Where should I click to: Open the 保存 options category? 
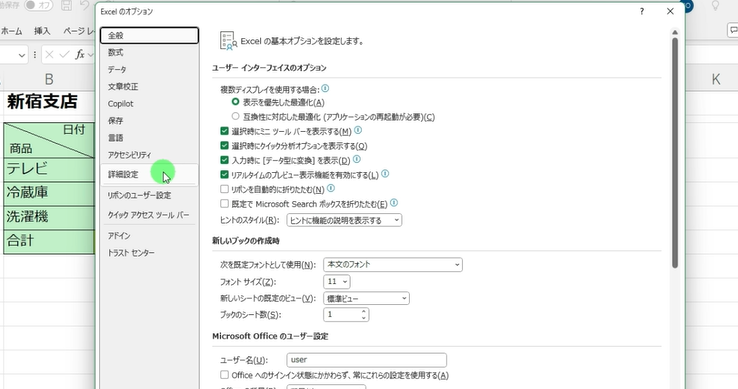click(149, 121)
